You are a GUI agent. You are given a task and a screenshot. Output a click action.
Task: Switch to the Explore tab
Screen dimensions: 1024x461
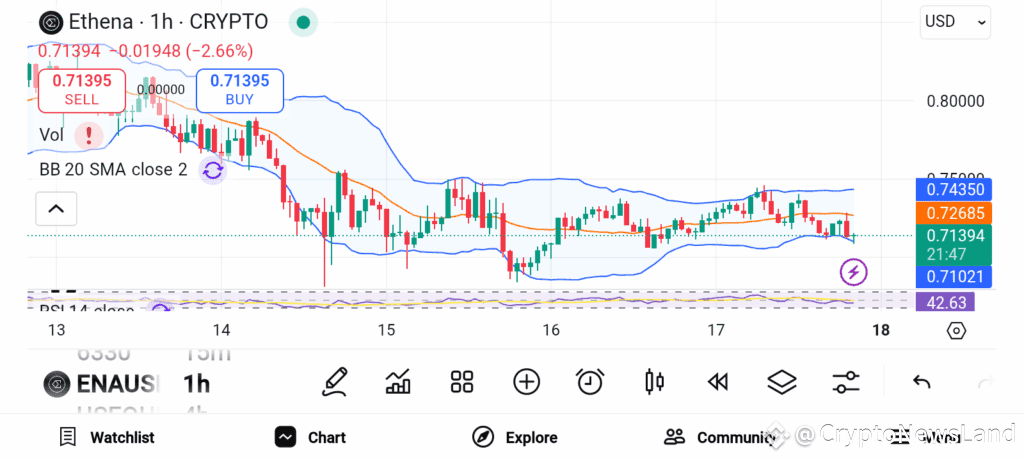515,437
